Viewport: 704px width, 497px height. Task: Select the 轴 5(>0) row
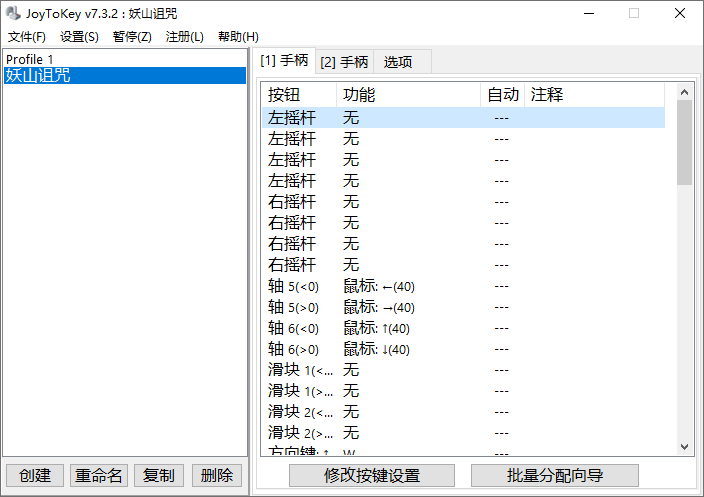(463, 307)
